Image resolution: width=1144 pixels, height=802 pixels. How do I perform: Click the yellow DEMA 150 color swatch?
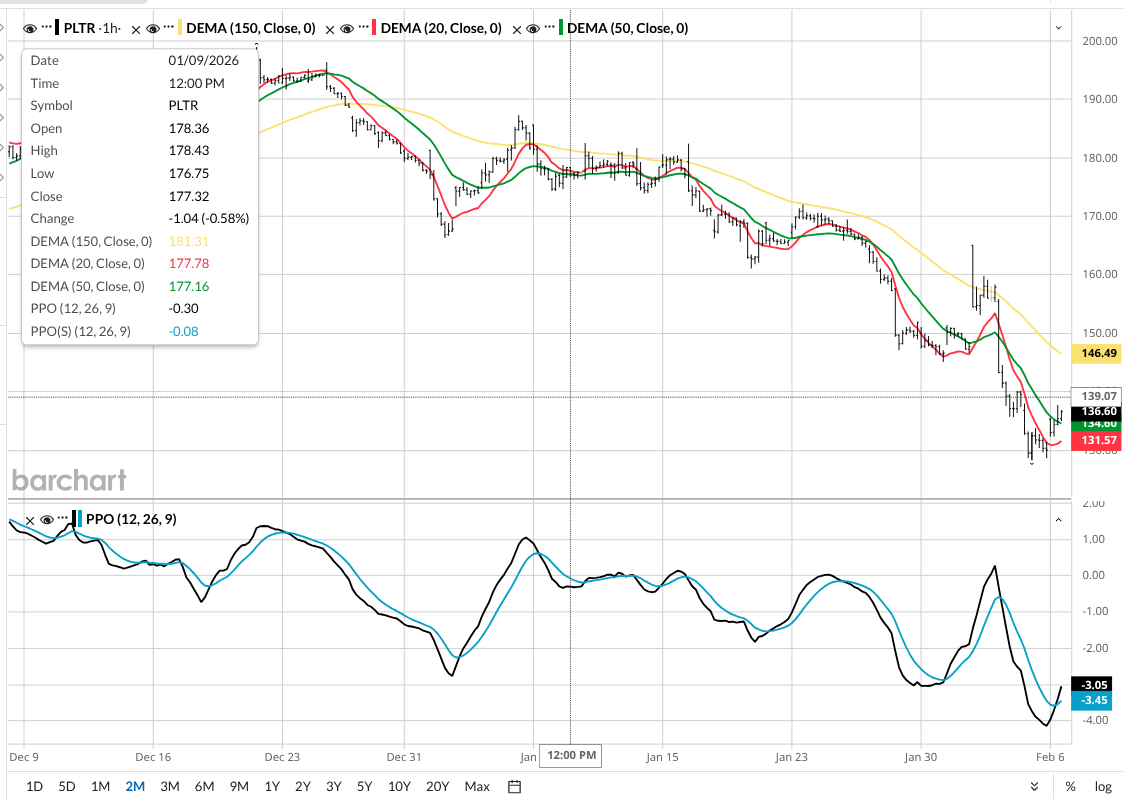[x=180, y=28]
